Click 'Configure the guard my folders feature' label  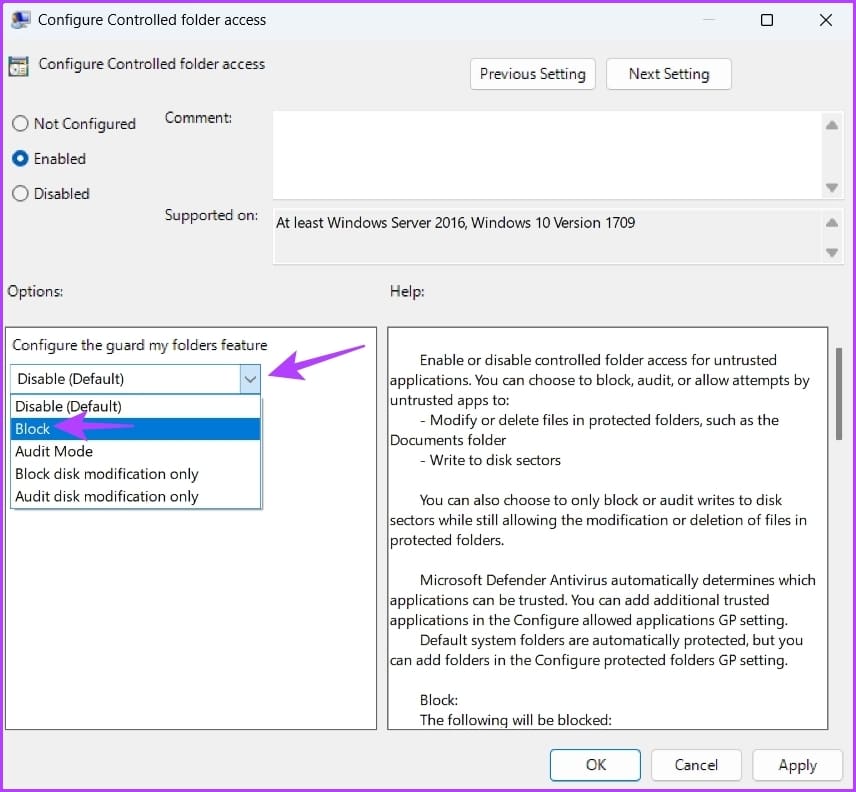tap(140, 345)
